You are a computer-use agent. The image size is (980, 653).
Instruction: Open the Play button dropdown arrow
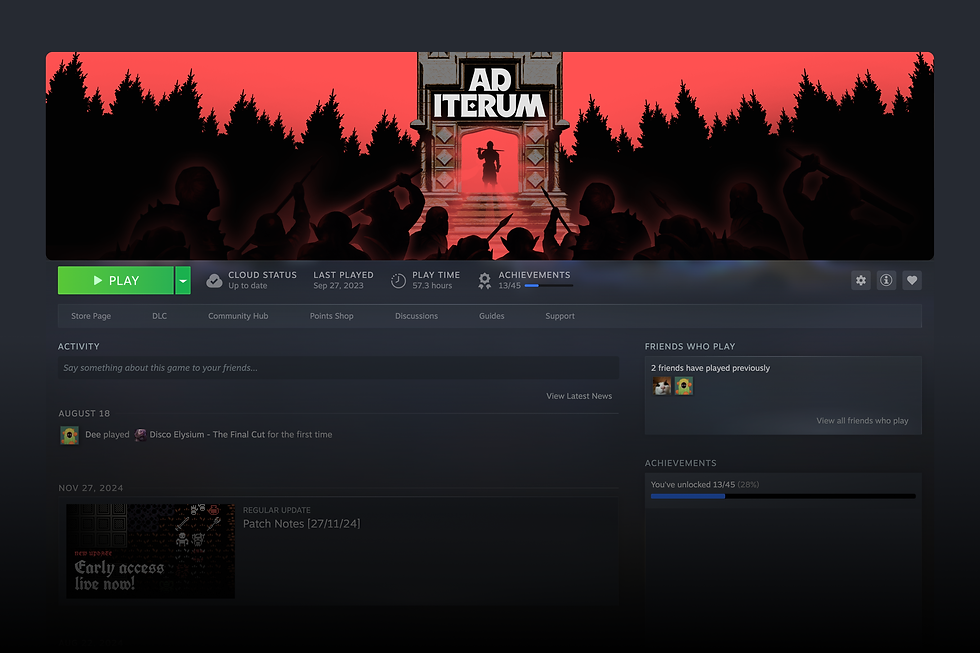[182, 280]
